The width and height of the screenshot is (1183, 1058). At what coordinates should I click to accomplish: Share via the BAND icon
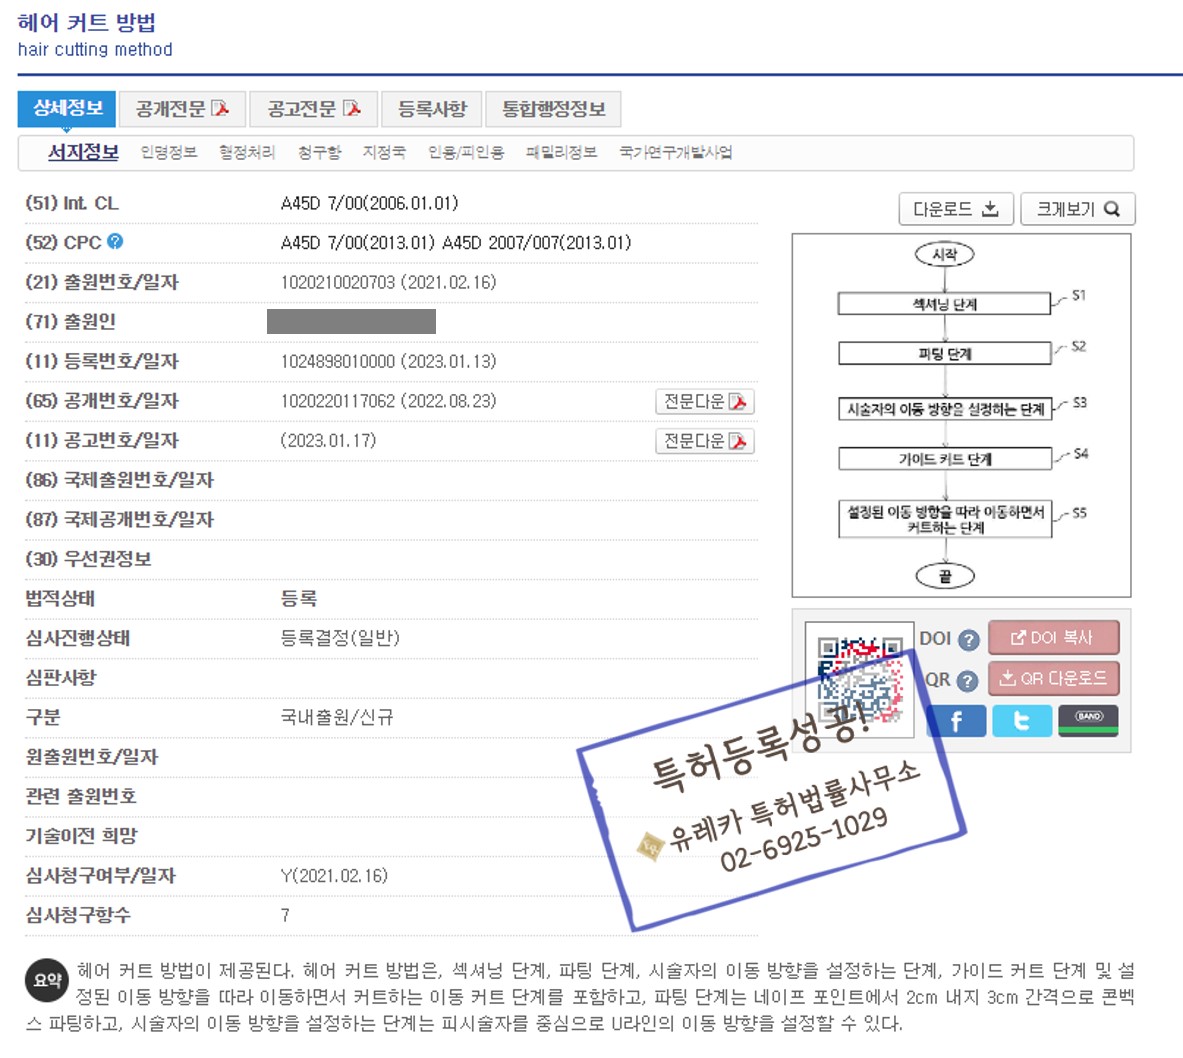tap(1088, 720)
